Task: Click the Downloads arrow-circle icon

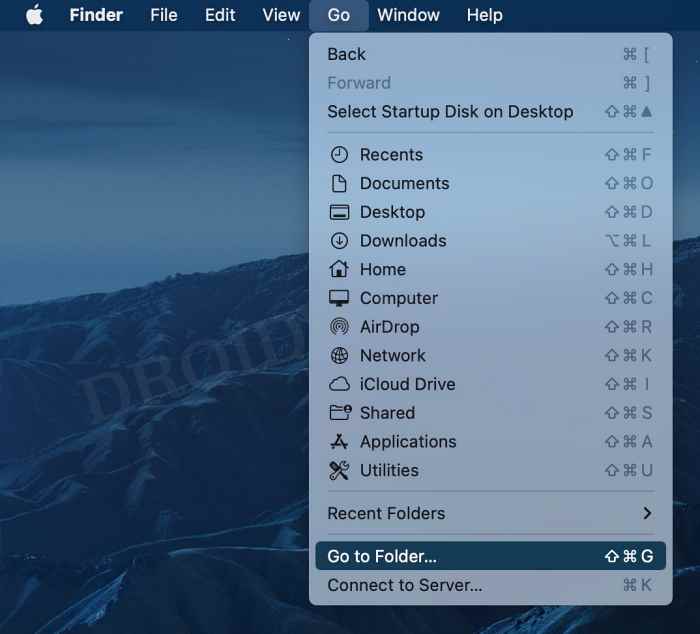Action: pos(339,241)
